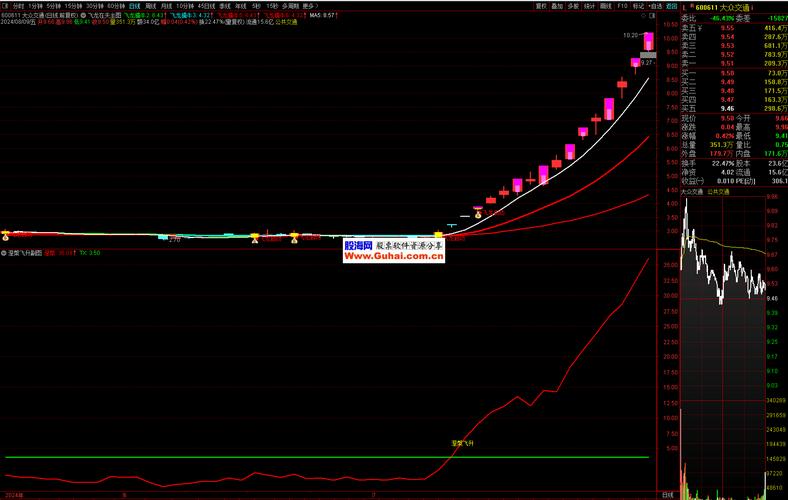
Task: Click the 换手 value 22.47%
Action: click(723, 163)
